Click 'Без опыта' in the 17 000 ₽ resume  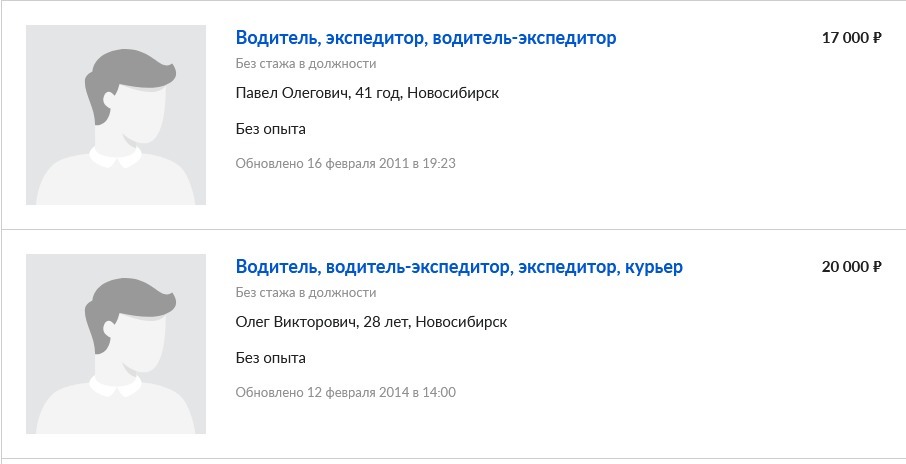pyautogui.click(x=270, y=129)
